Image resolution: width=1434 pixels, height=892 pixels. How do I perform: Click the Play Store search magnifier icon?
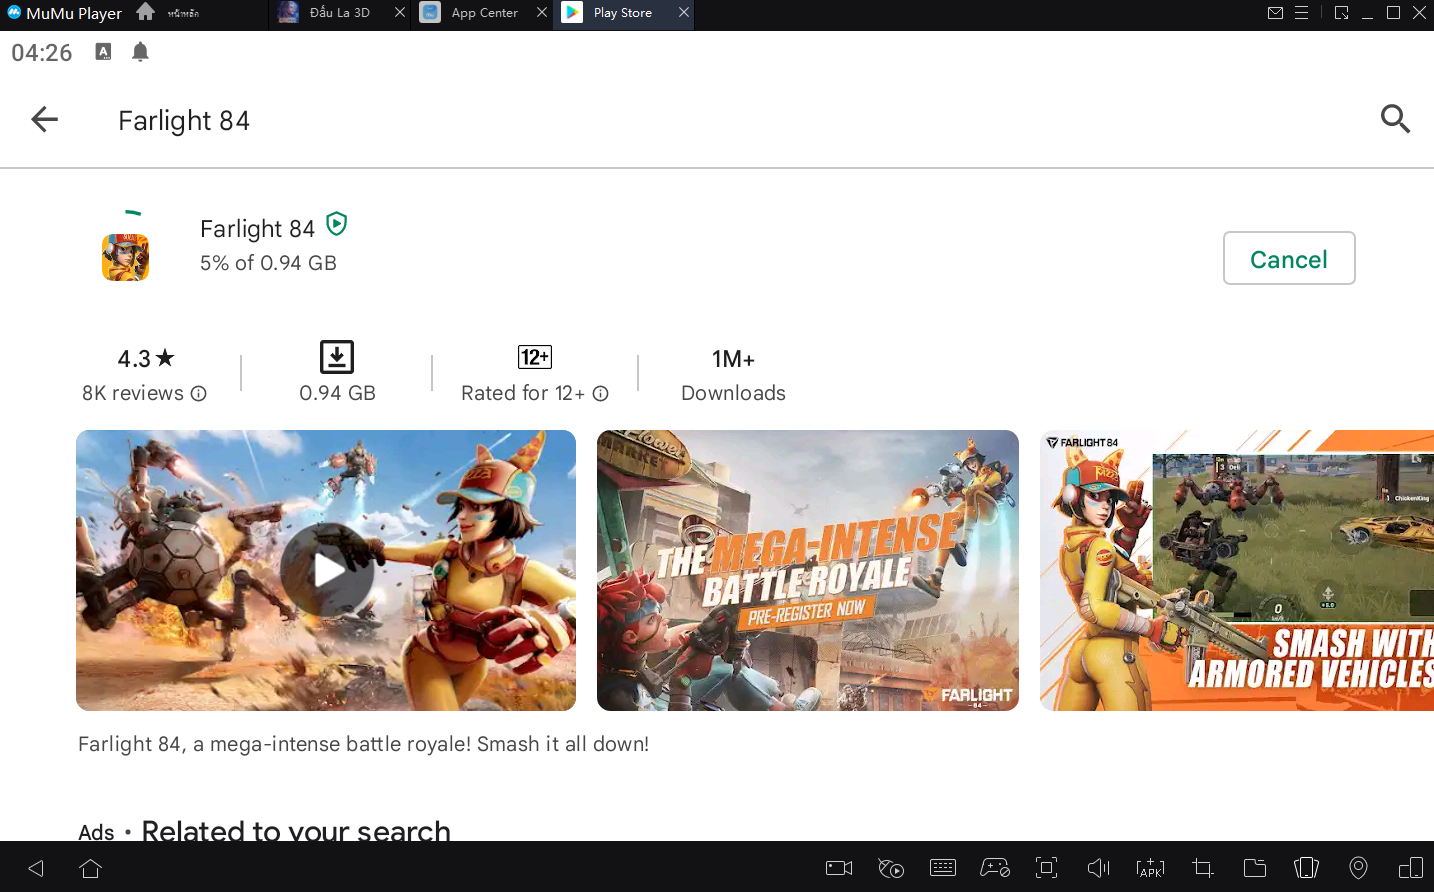pos(1394,119)
